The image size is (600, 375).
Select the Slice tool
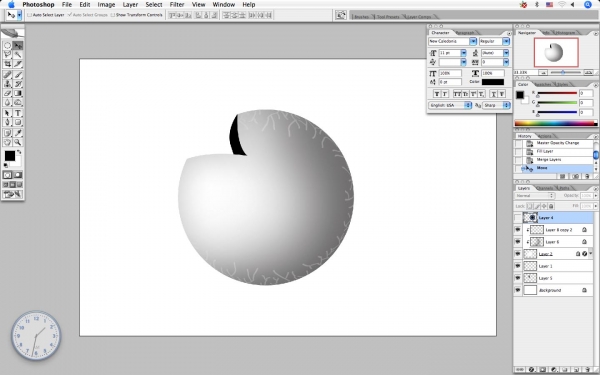[18, 64]
